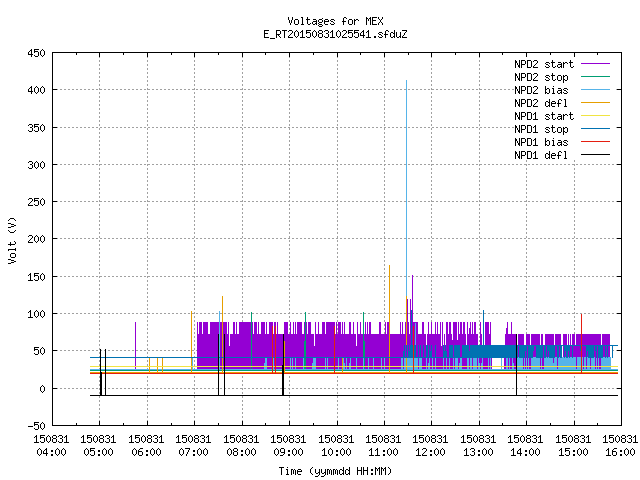The width and height of the screenshot is (640, 480).
Task: Click the chart title 'Voltages for MEX'
Action: tap(335, 21)
